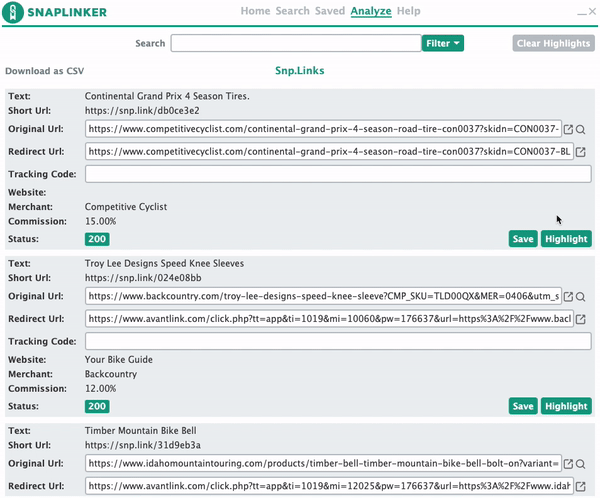Select the Analyze tab
The image size is (600, 498).
(371, 11)
